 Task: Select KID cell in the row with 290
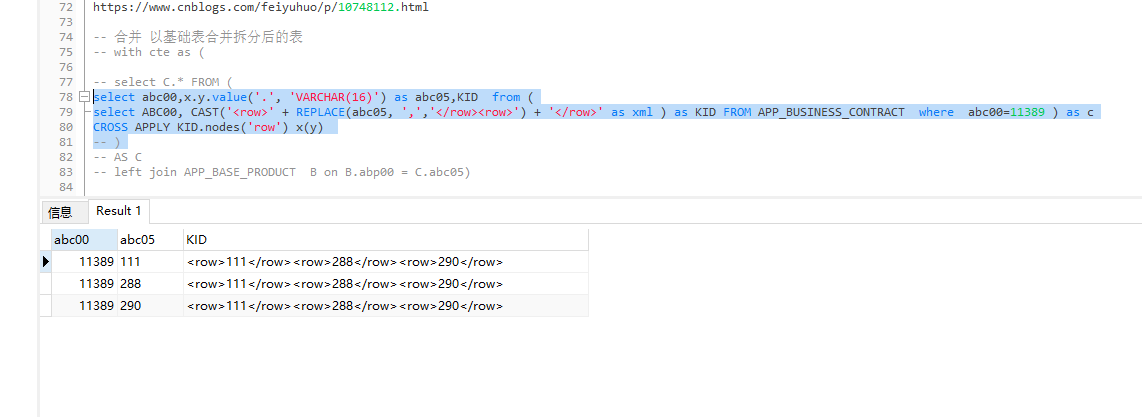click(x=385, y=306)
